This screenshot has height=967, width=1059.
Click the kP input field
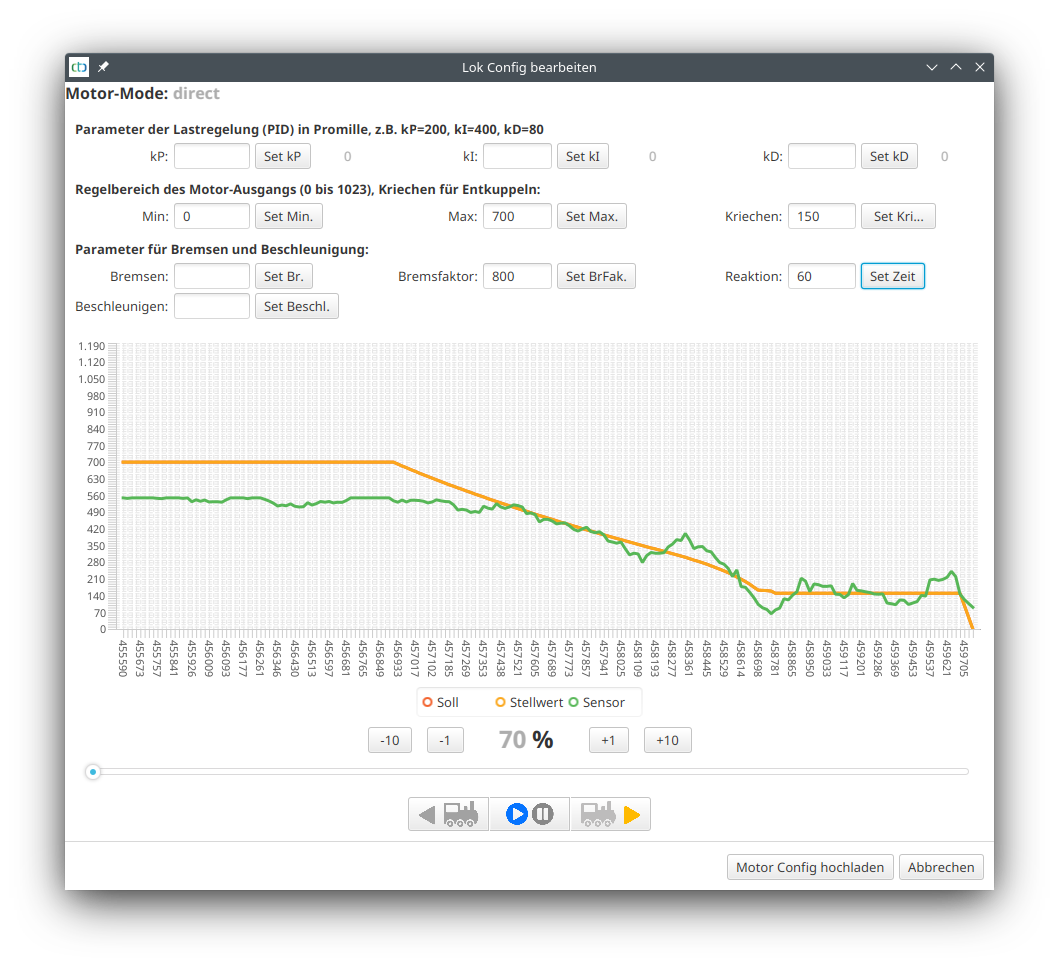(x=212, y=156)
